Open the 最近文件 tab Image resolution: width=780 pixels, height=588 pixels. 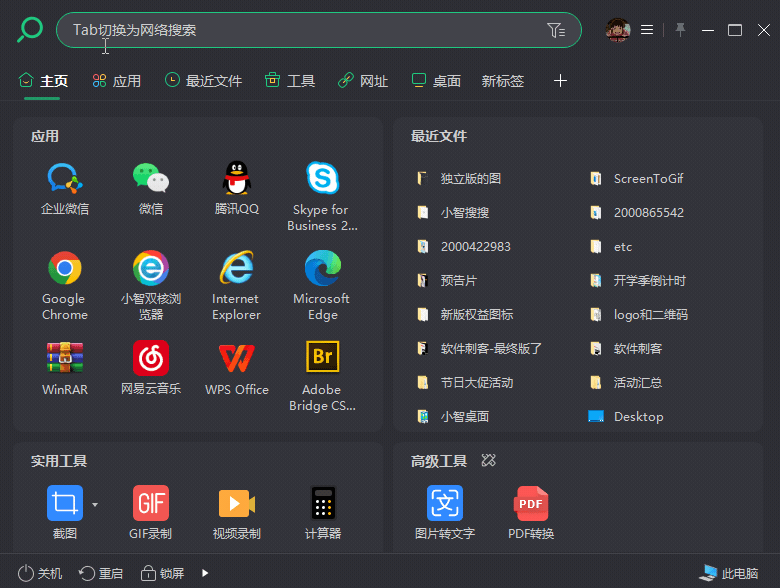[x=203, y=81]
